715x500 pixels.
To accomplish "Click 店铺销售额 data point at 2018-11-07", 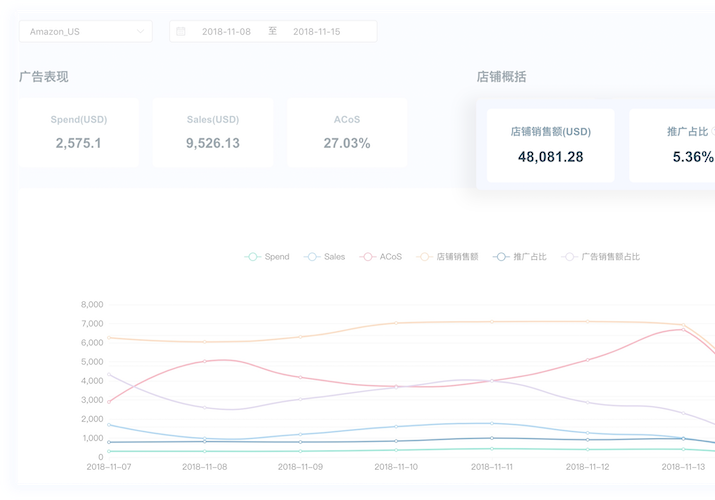I will pos(109,338).
